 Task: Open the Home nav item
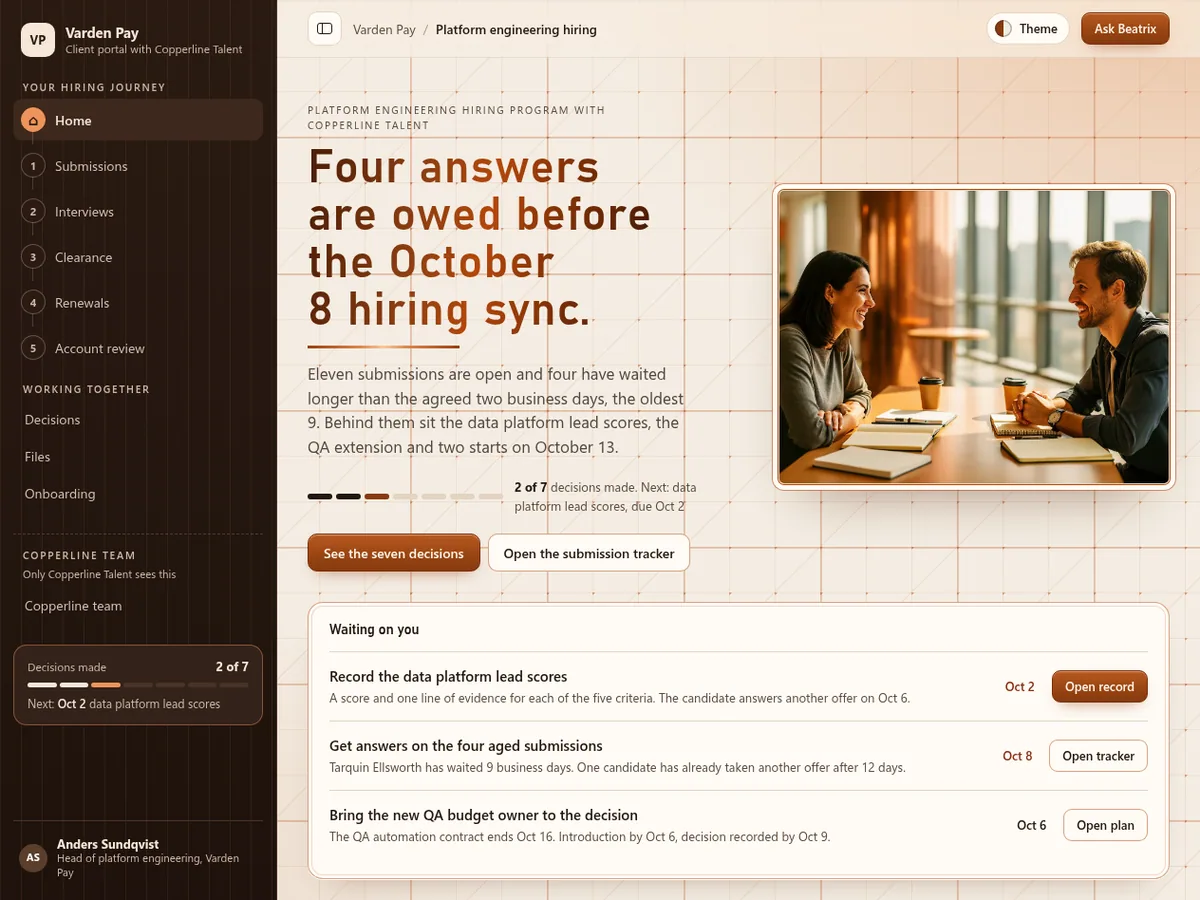pyautogui.click(x=138, y=120)
